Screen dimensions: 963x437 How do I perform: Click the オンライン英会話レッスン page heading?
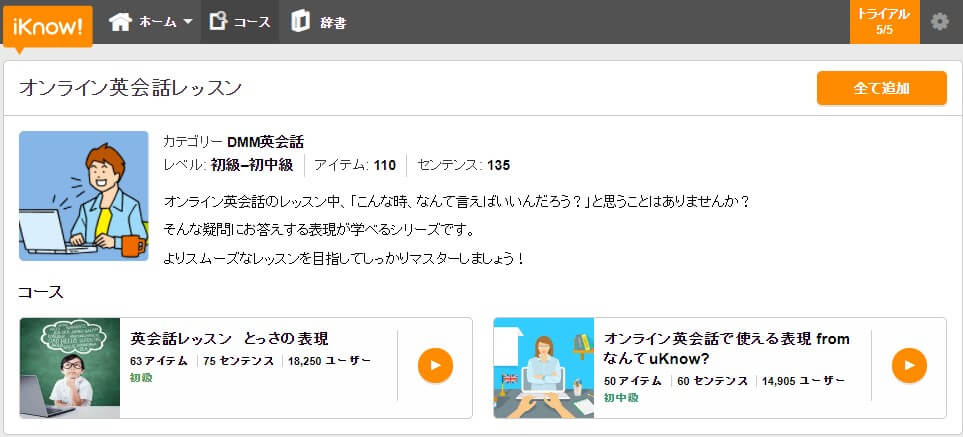pos(130,88)
